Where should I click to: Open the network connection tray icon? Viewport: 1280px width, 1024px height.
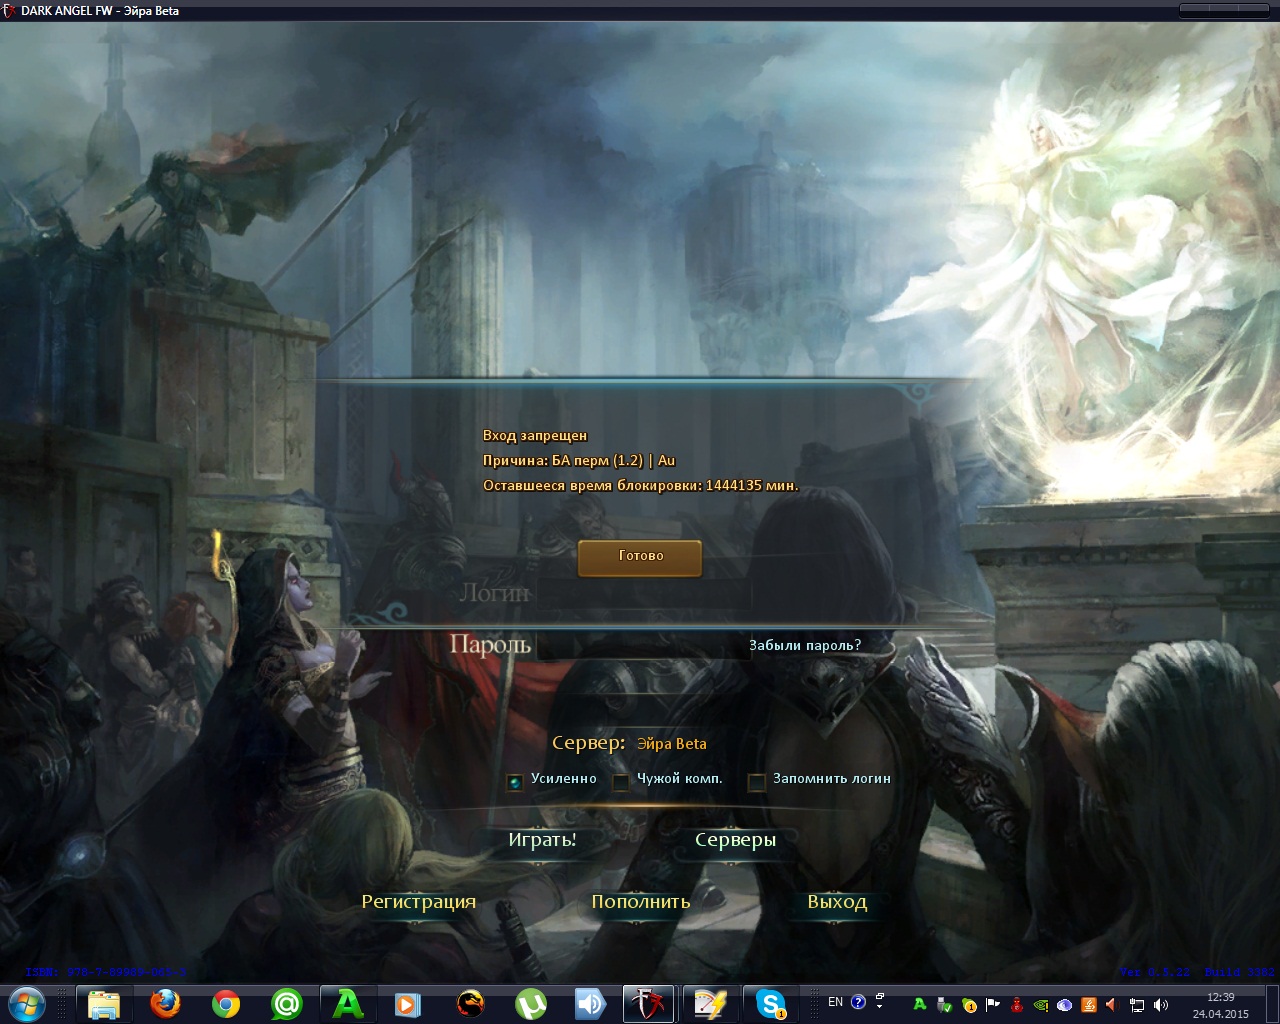pyautogui.click(x=1137, y=1005)
